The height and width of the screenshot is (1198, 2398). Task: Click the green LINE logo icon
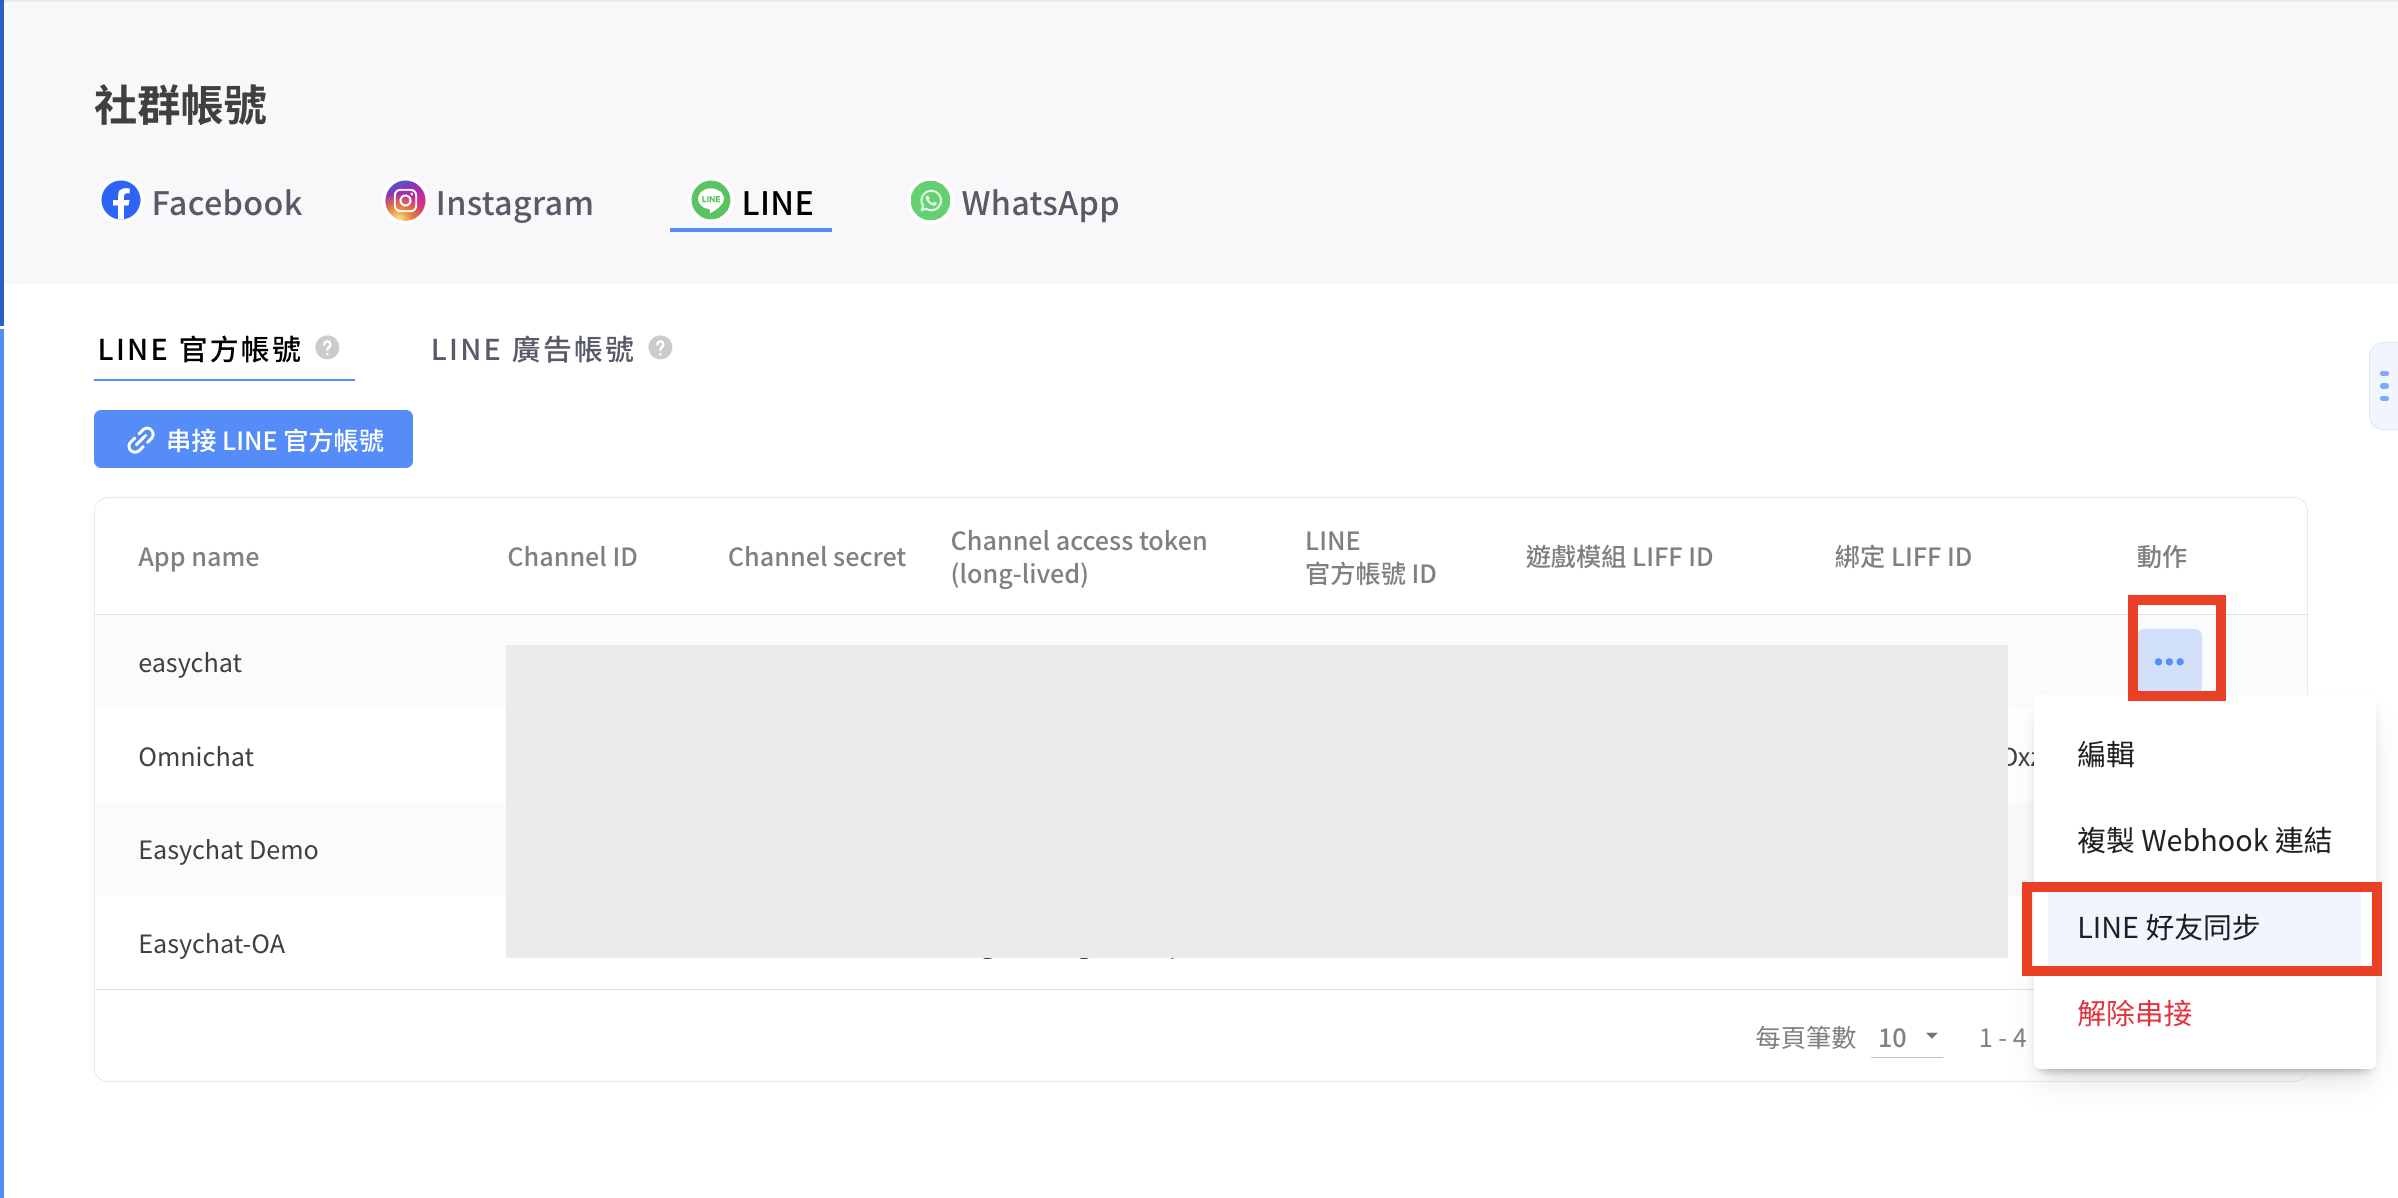(711, 201)
